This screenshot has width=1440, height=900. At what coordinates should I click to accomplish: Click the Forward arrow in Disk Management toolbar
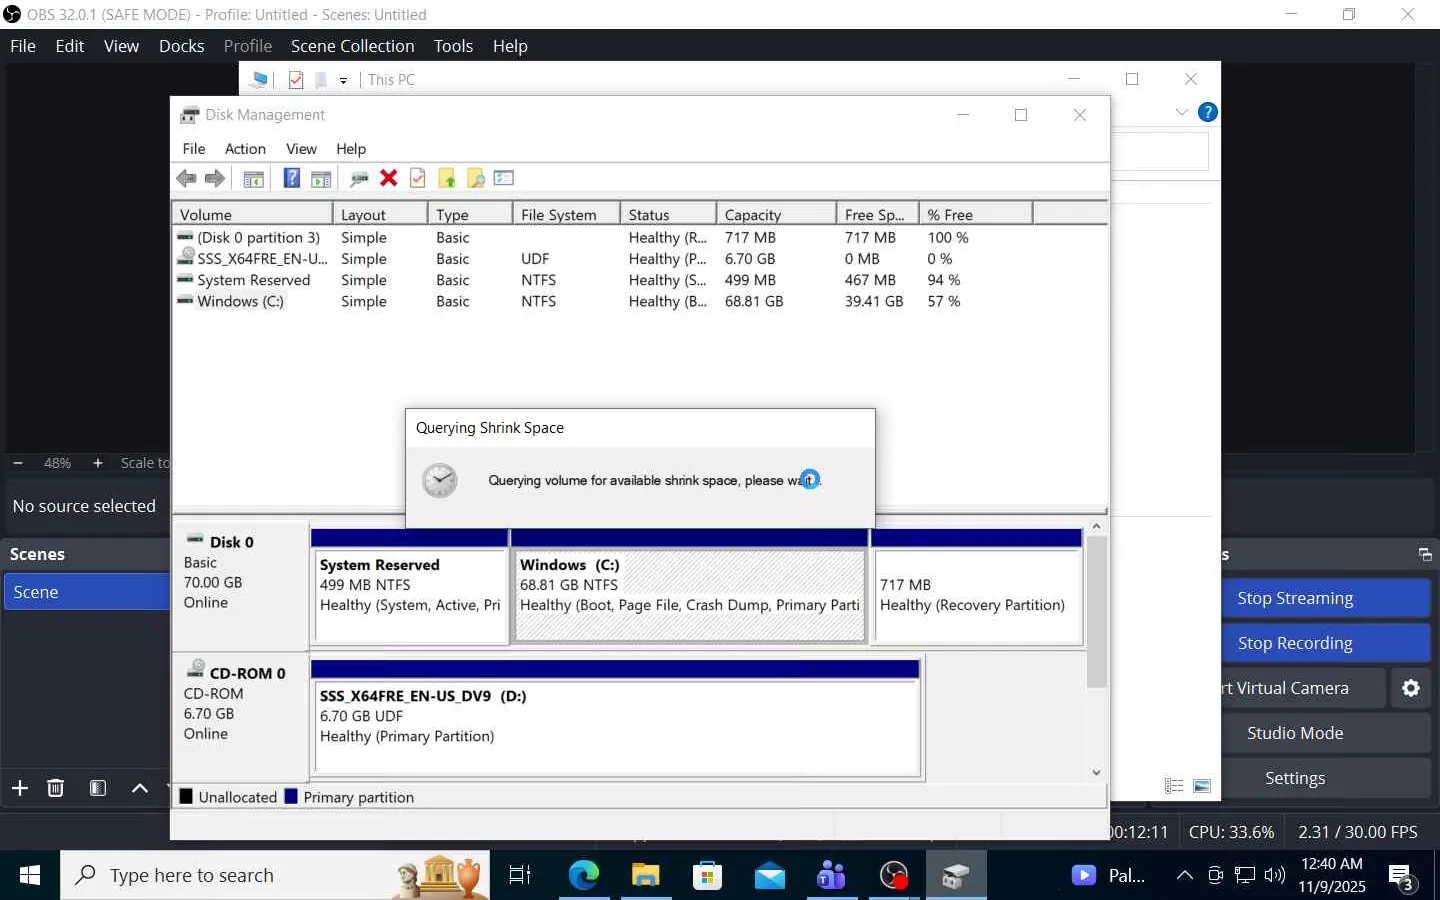click(x=215, y=178)
